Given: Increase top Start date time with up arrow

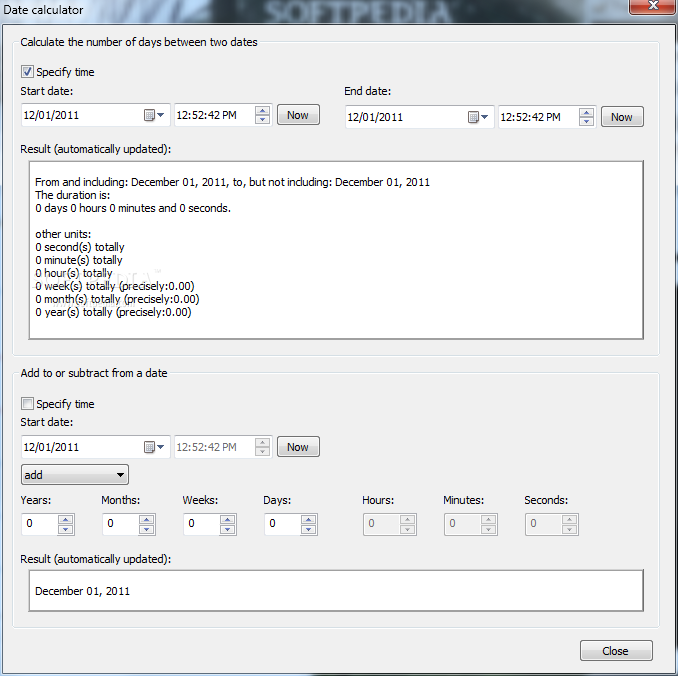Looking at the screenshot, I should click(x=262, y=111).
